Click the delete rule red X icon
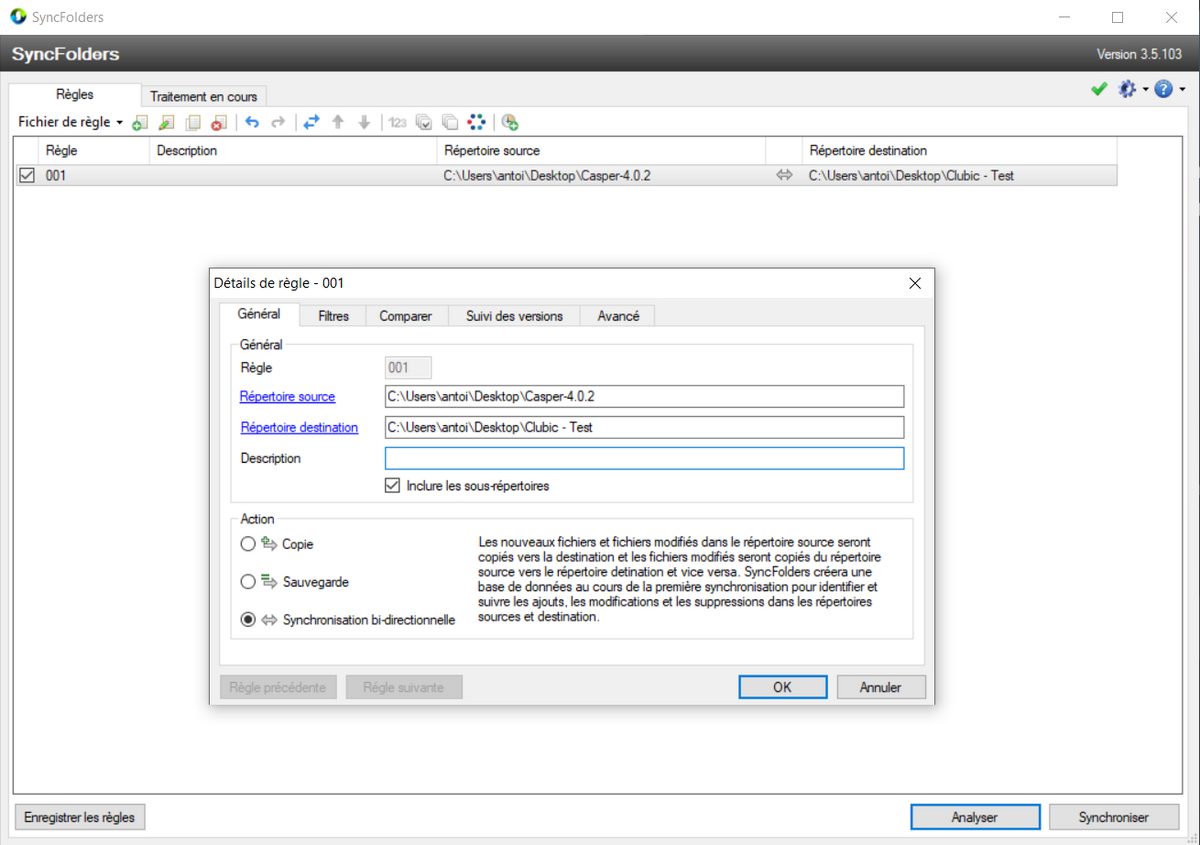 pyautogui.click(x=219, y=122)
